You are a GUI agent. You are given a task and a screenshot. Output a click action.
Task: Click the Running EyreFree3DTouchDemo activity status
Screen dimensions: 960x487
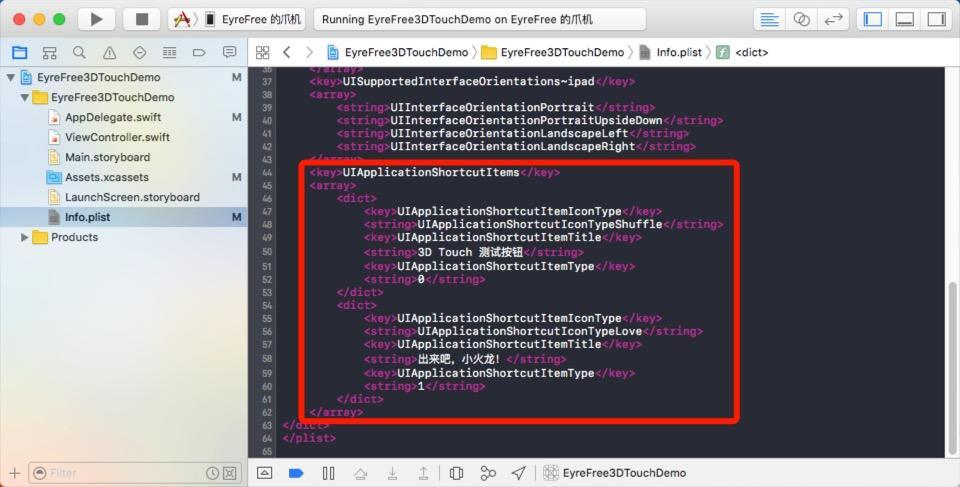click(479, 19)
